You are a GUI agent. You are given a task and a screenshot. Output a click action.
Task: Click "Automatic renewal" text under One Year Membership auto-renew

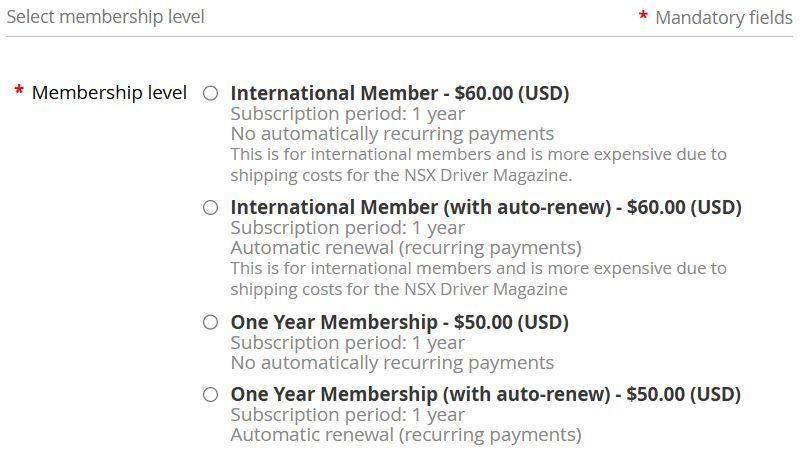click(405, 435)
